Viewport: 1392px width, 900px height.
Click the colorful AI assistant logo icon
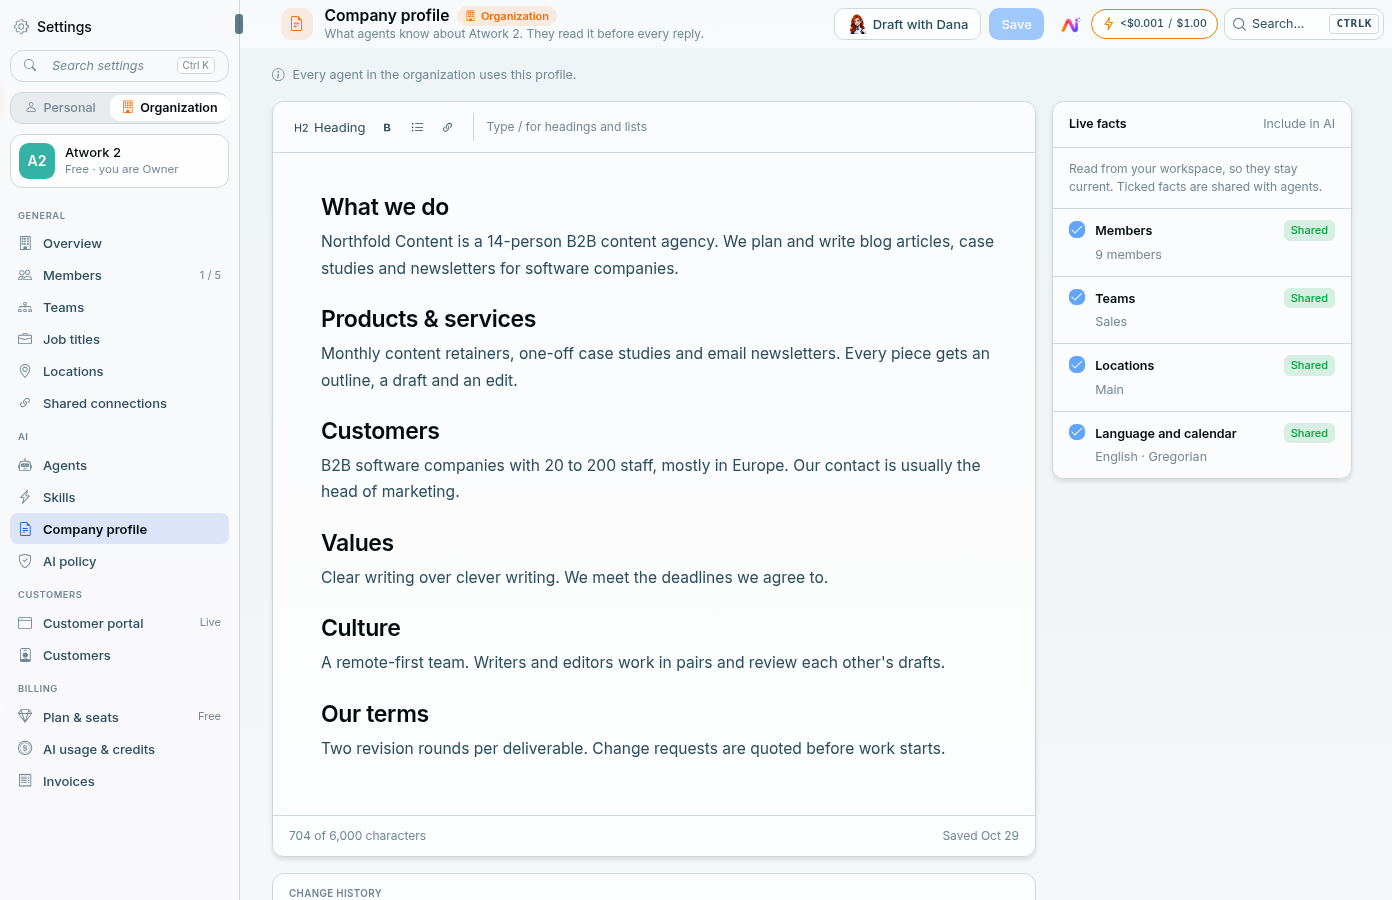pyautogui.click(x=1070, y=24)
